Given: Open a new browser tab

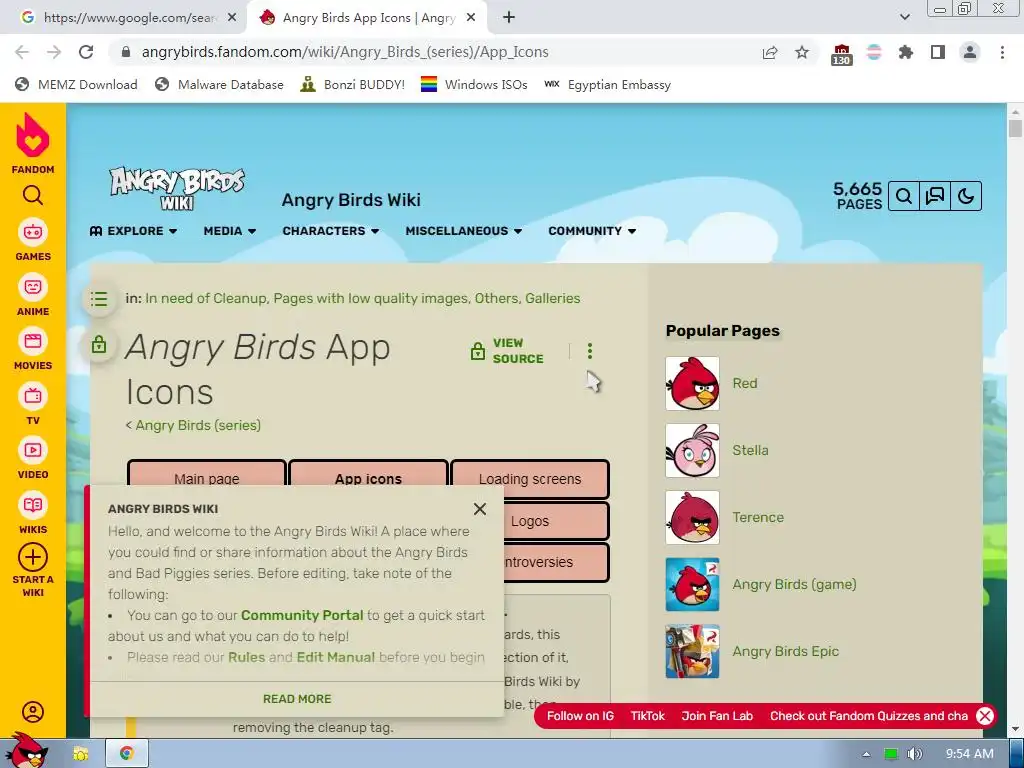Looking at the screenshot, I should point(509,18).
